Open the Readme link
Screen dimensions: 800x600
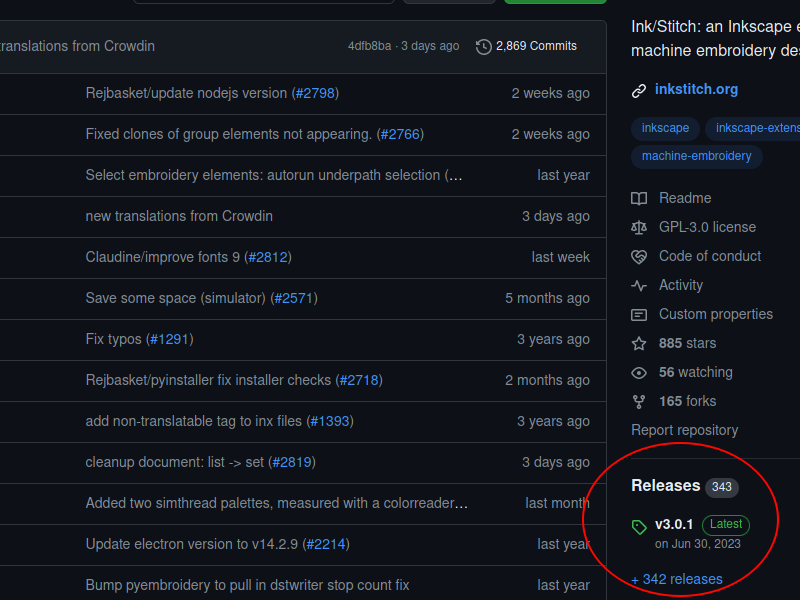(685, 198)
